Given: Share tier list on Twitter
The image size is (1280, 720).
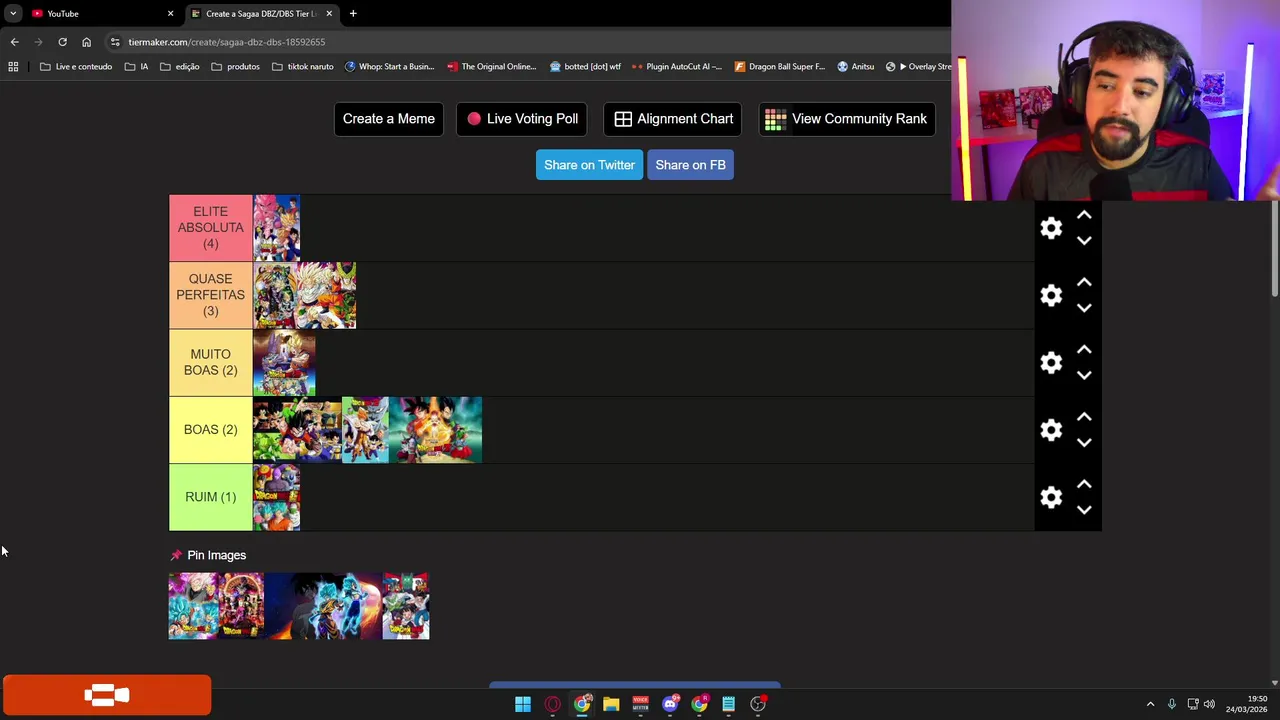Looking at the screenshot, I should tap(589, 165).
